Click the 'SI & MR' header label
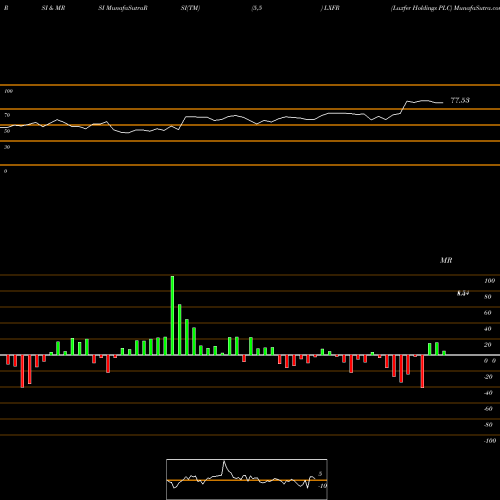Screen dimensions: 500x500 coord(53,8)
